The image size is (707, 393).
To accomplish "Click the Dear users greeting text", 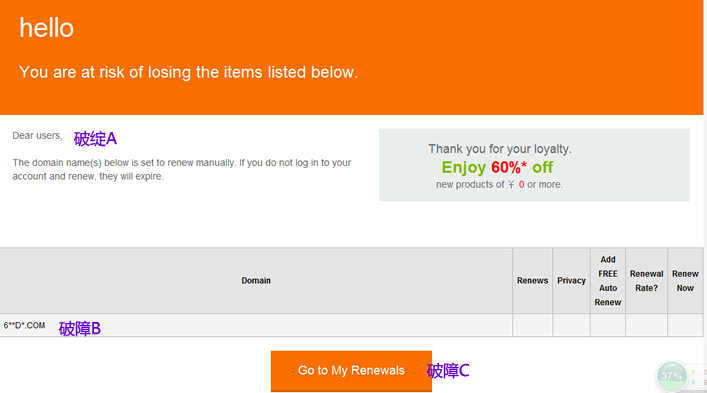I will [x=37, y=136].
